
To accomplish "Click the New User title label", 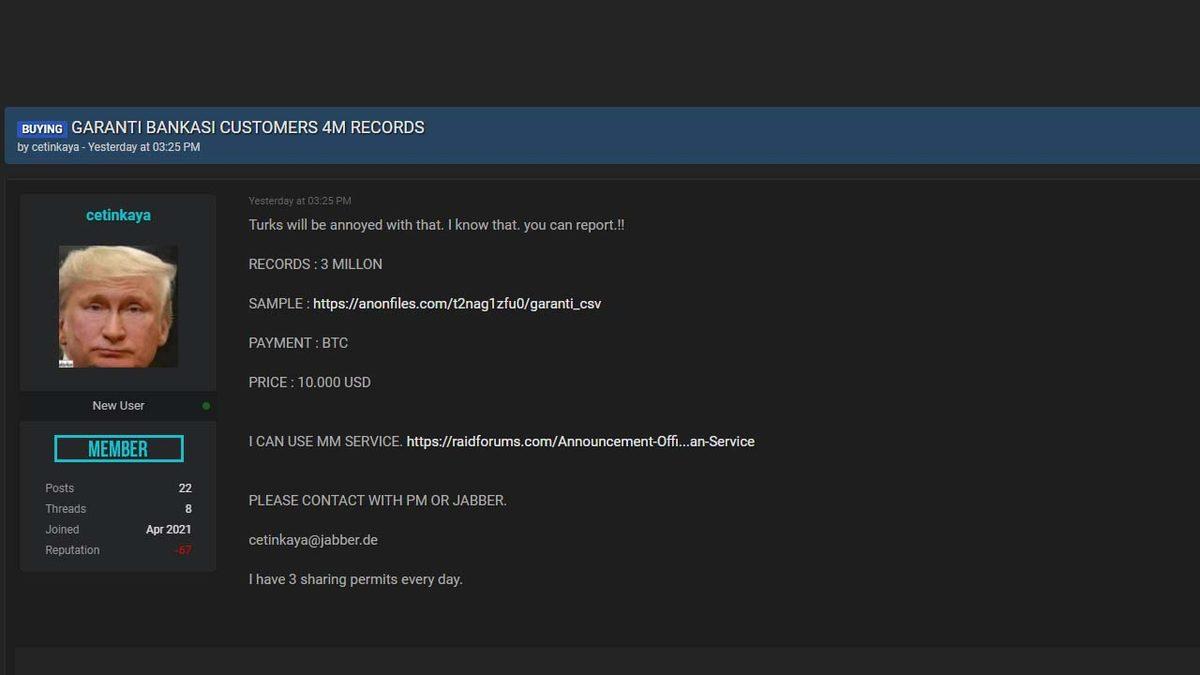I will (x=118, y=406).
